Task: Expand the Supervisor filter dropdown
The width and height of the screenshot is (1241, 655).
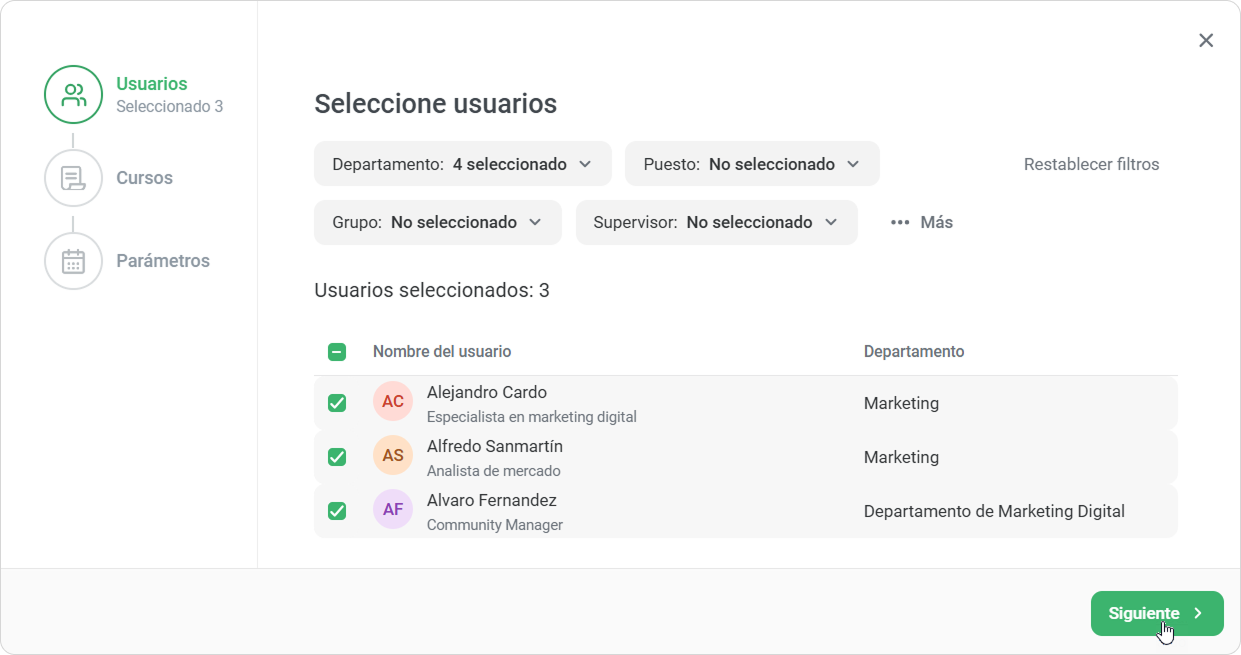Action: pos(717,222)
